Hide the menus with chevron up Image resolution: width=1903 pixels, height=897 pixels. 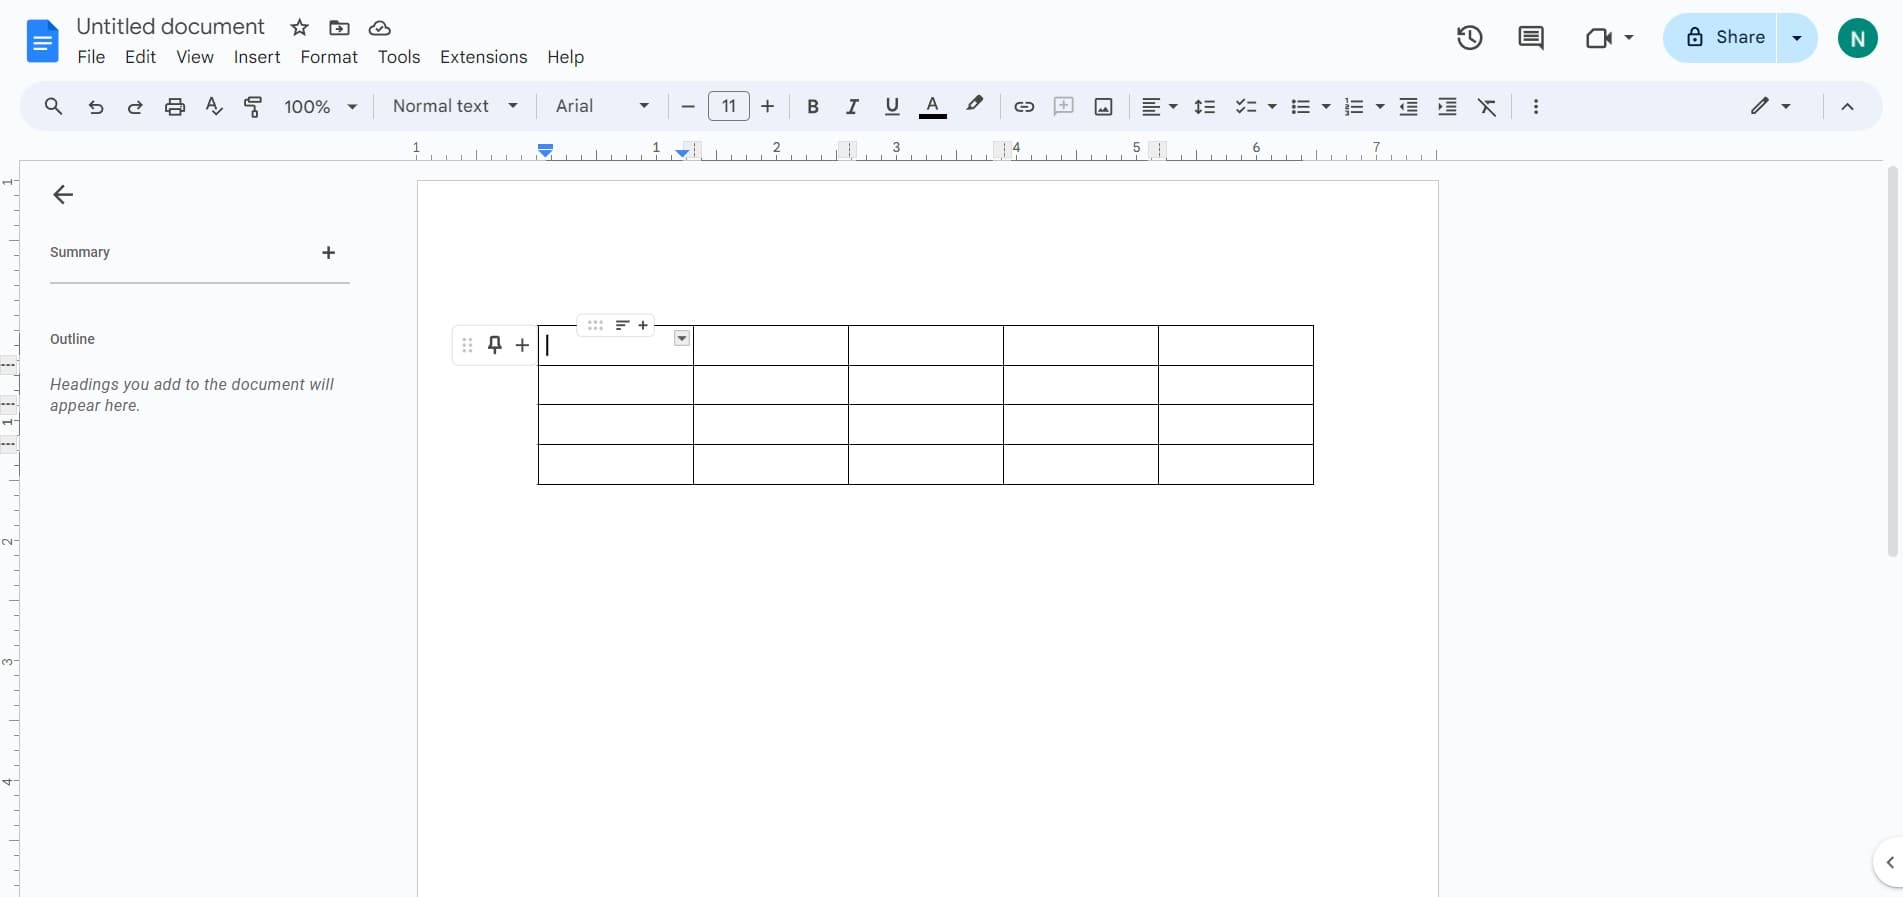pos(1847,107)
